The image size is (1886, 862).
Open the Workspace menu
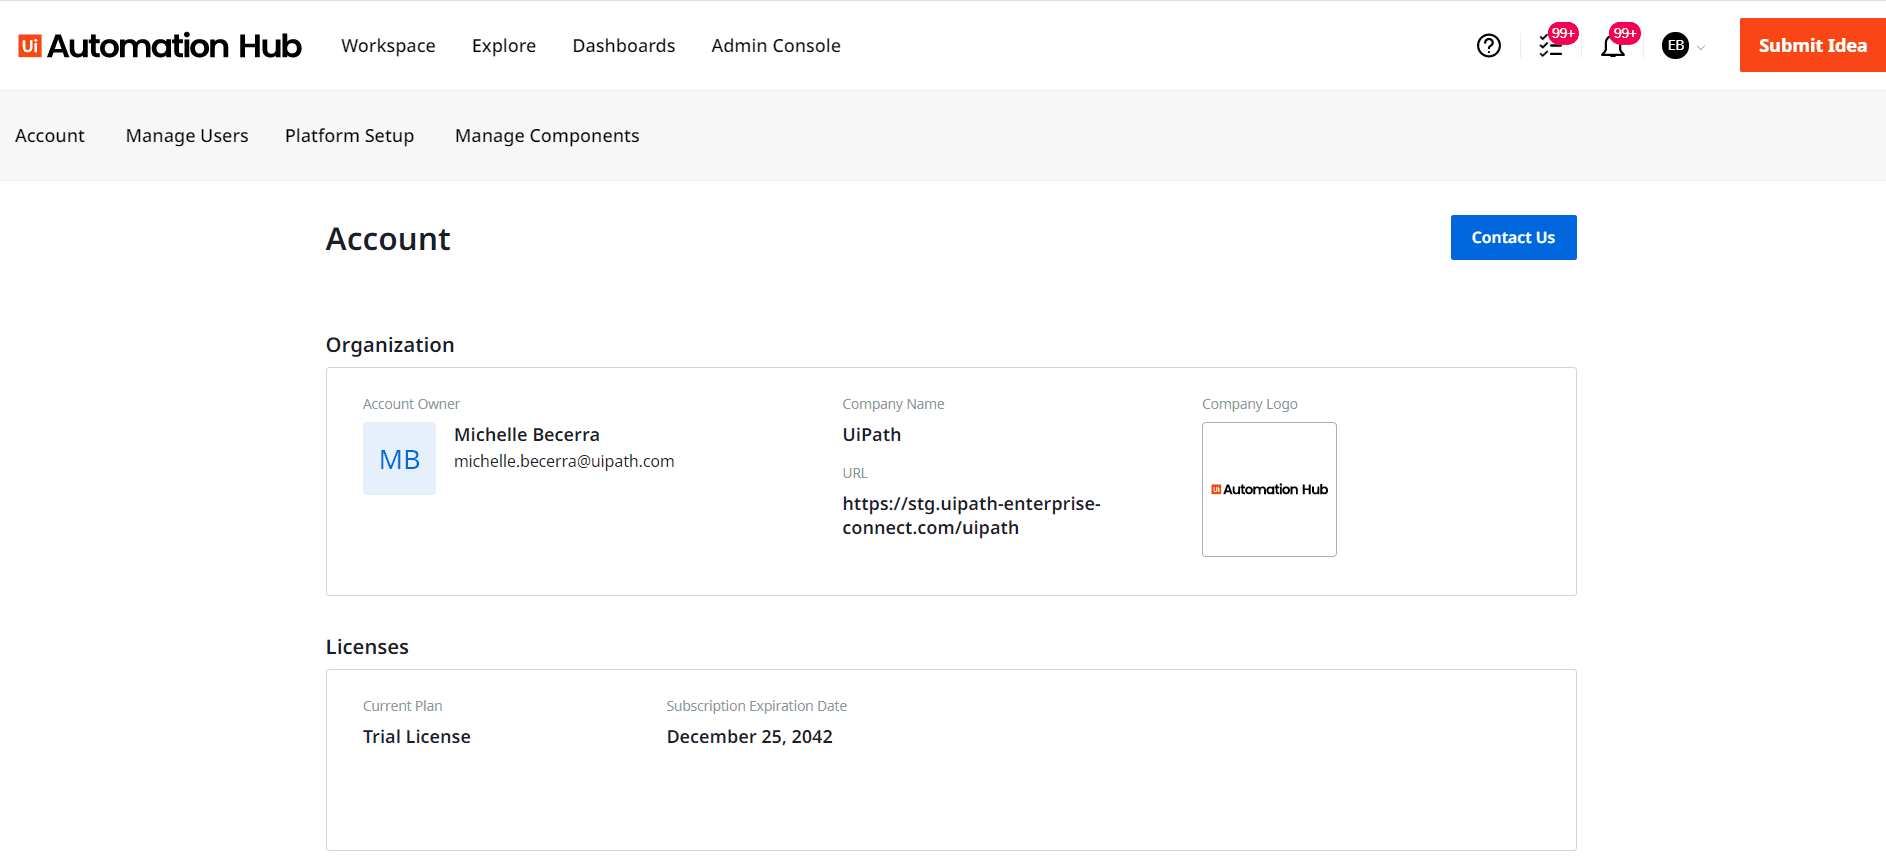pyautogui.click(x=388, y=46)
